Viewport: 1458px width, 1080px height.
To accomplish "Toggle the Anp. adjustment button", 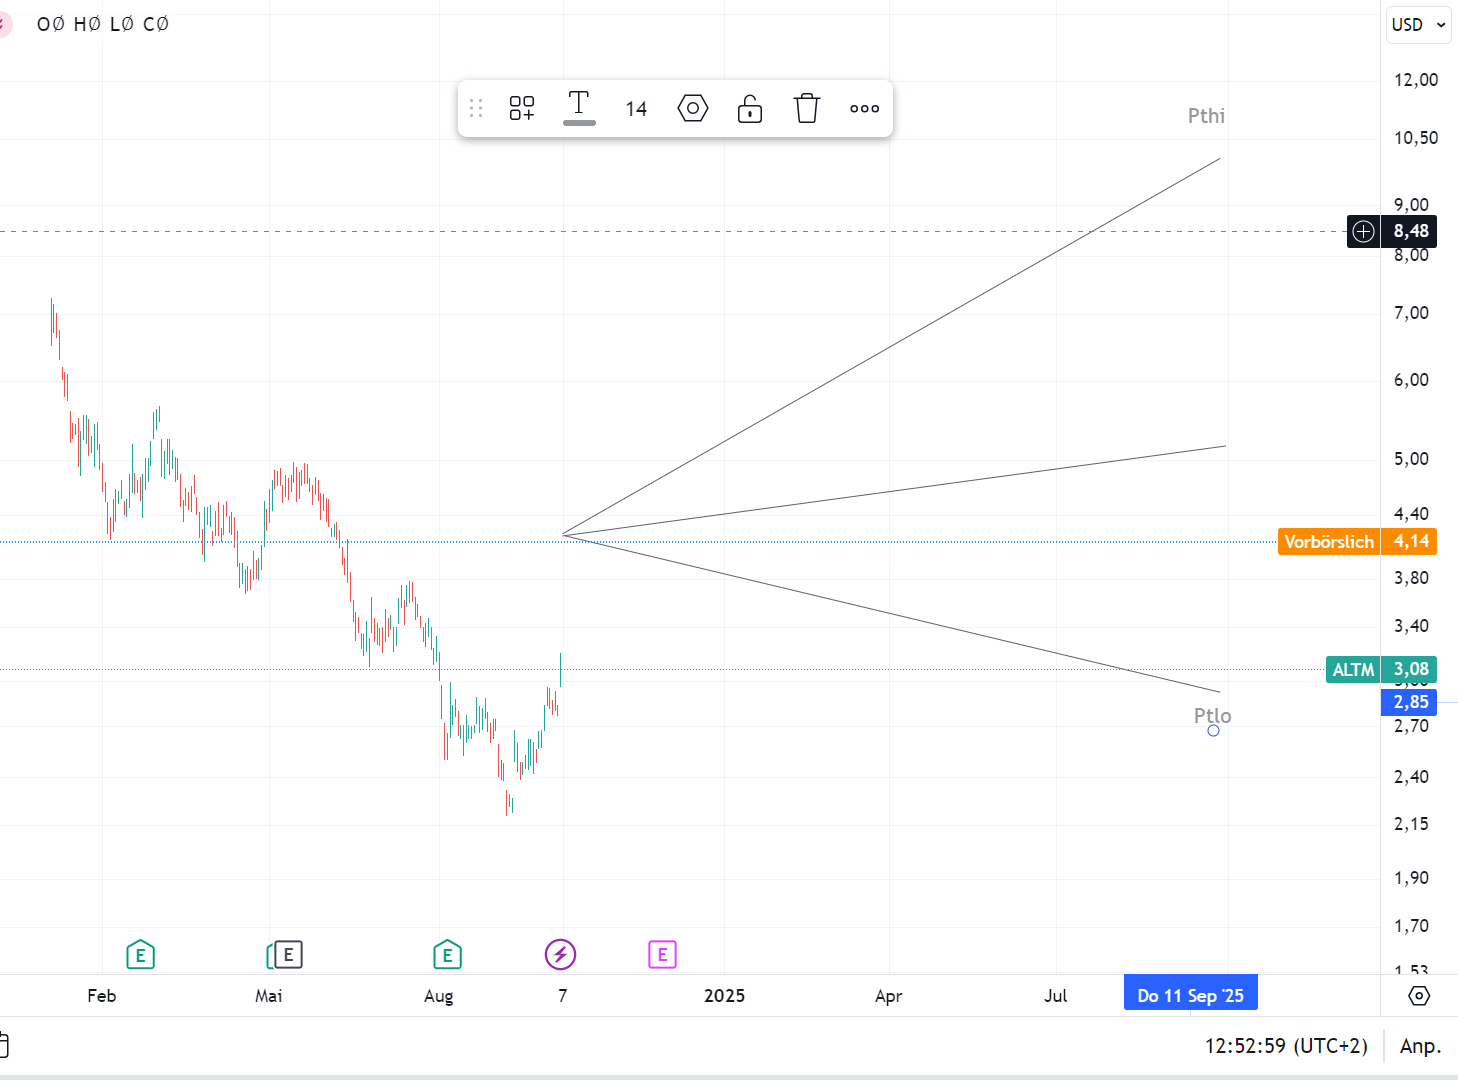I will click(x=1420, y=1046).
